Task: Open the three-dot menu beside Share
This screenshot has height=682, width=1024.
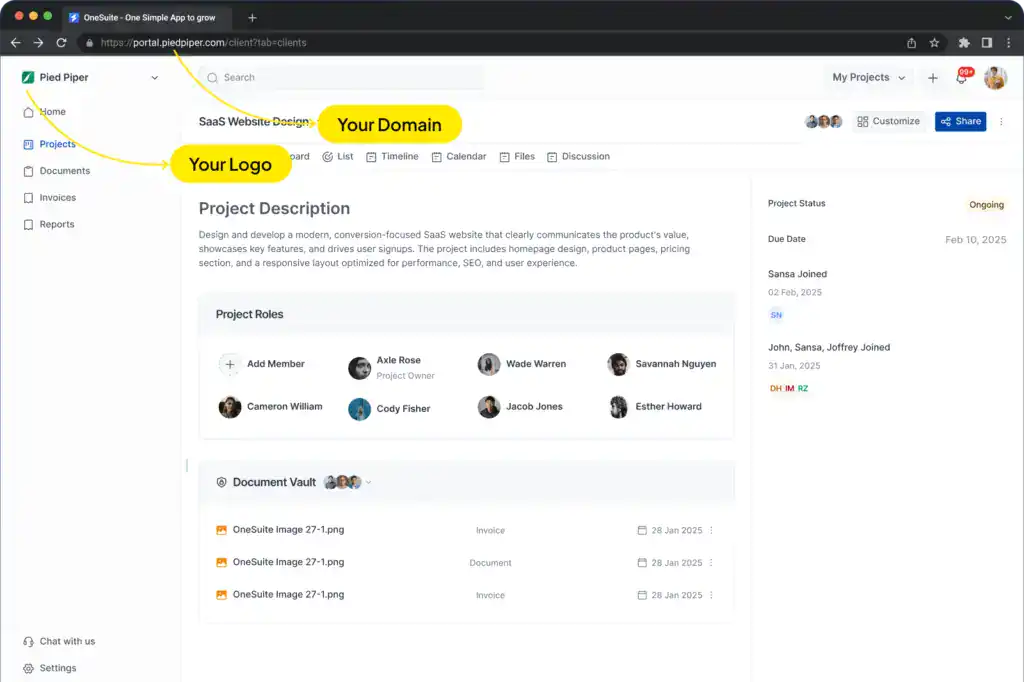Action: (x=999, y=121)
